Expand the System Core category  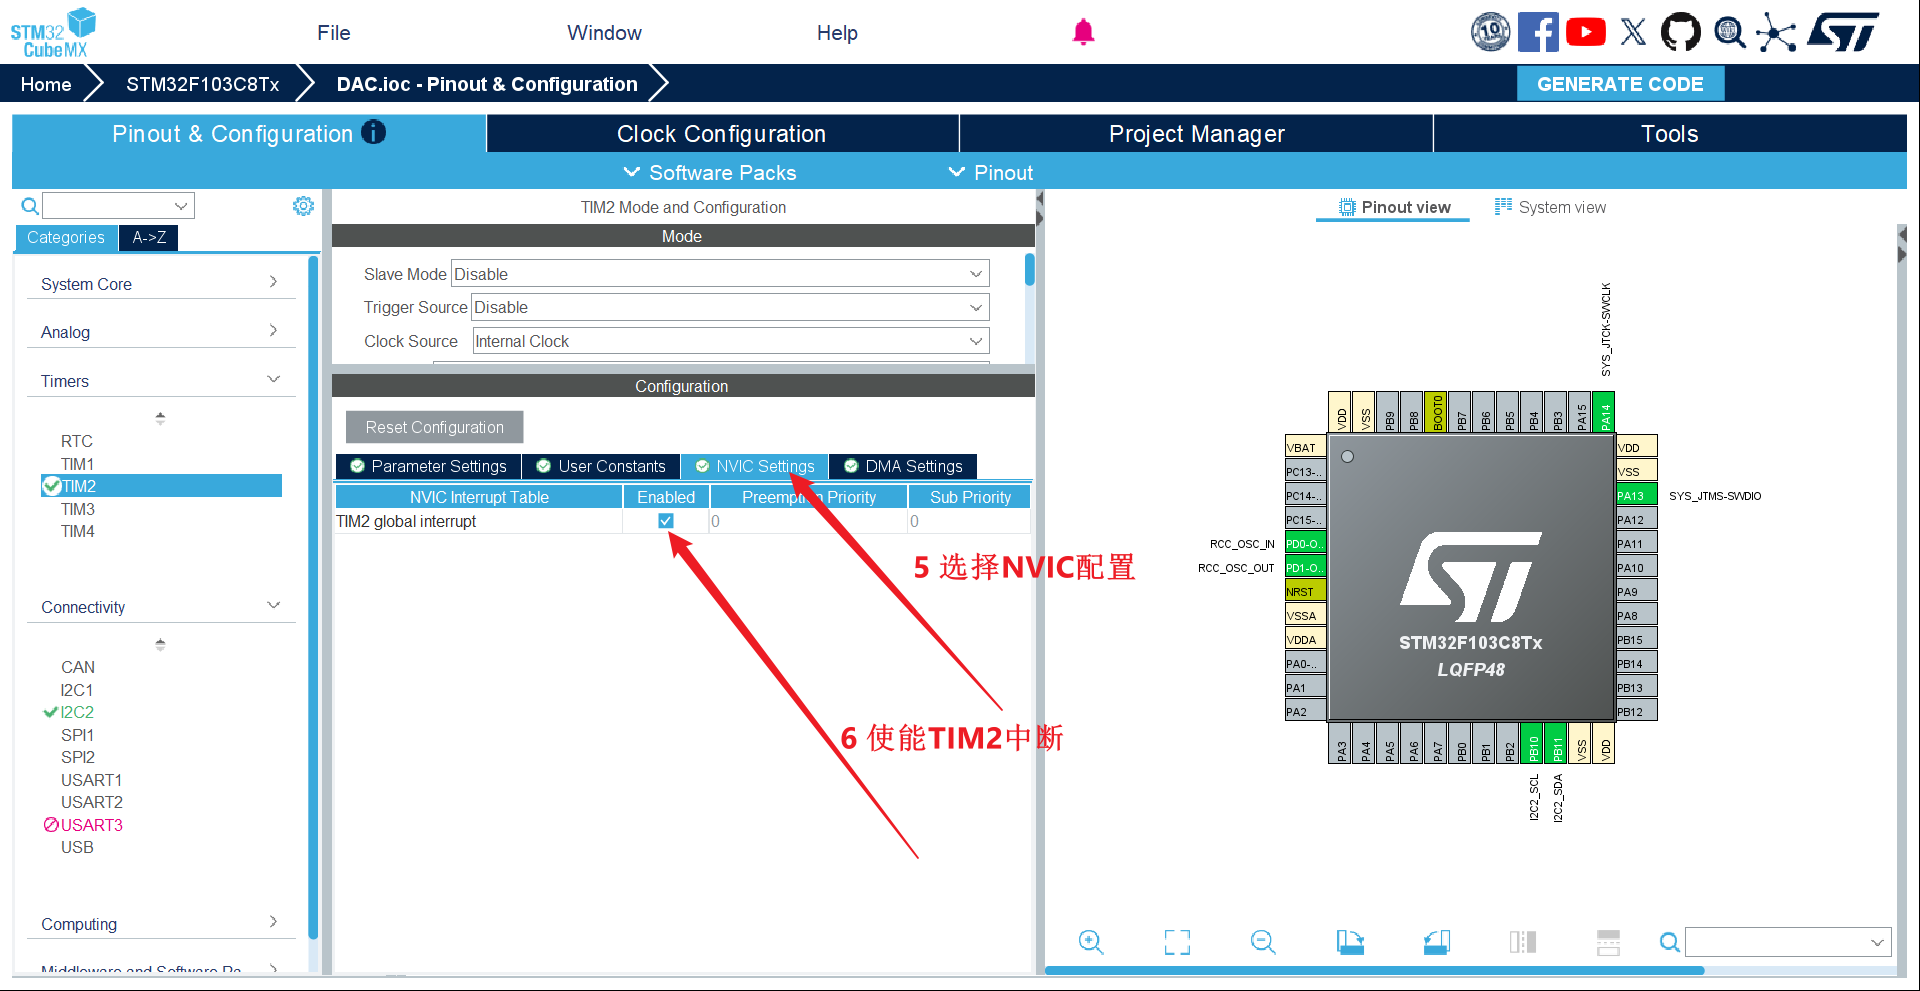pos(160,284)
